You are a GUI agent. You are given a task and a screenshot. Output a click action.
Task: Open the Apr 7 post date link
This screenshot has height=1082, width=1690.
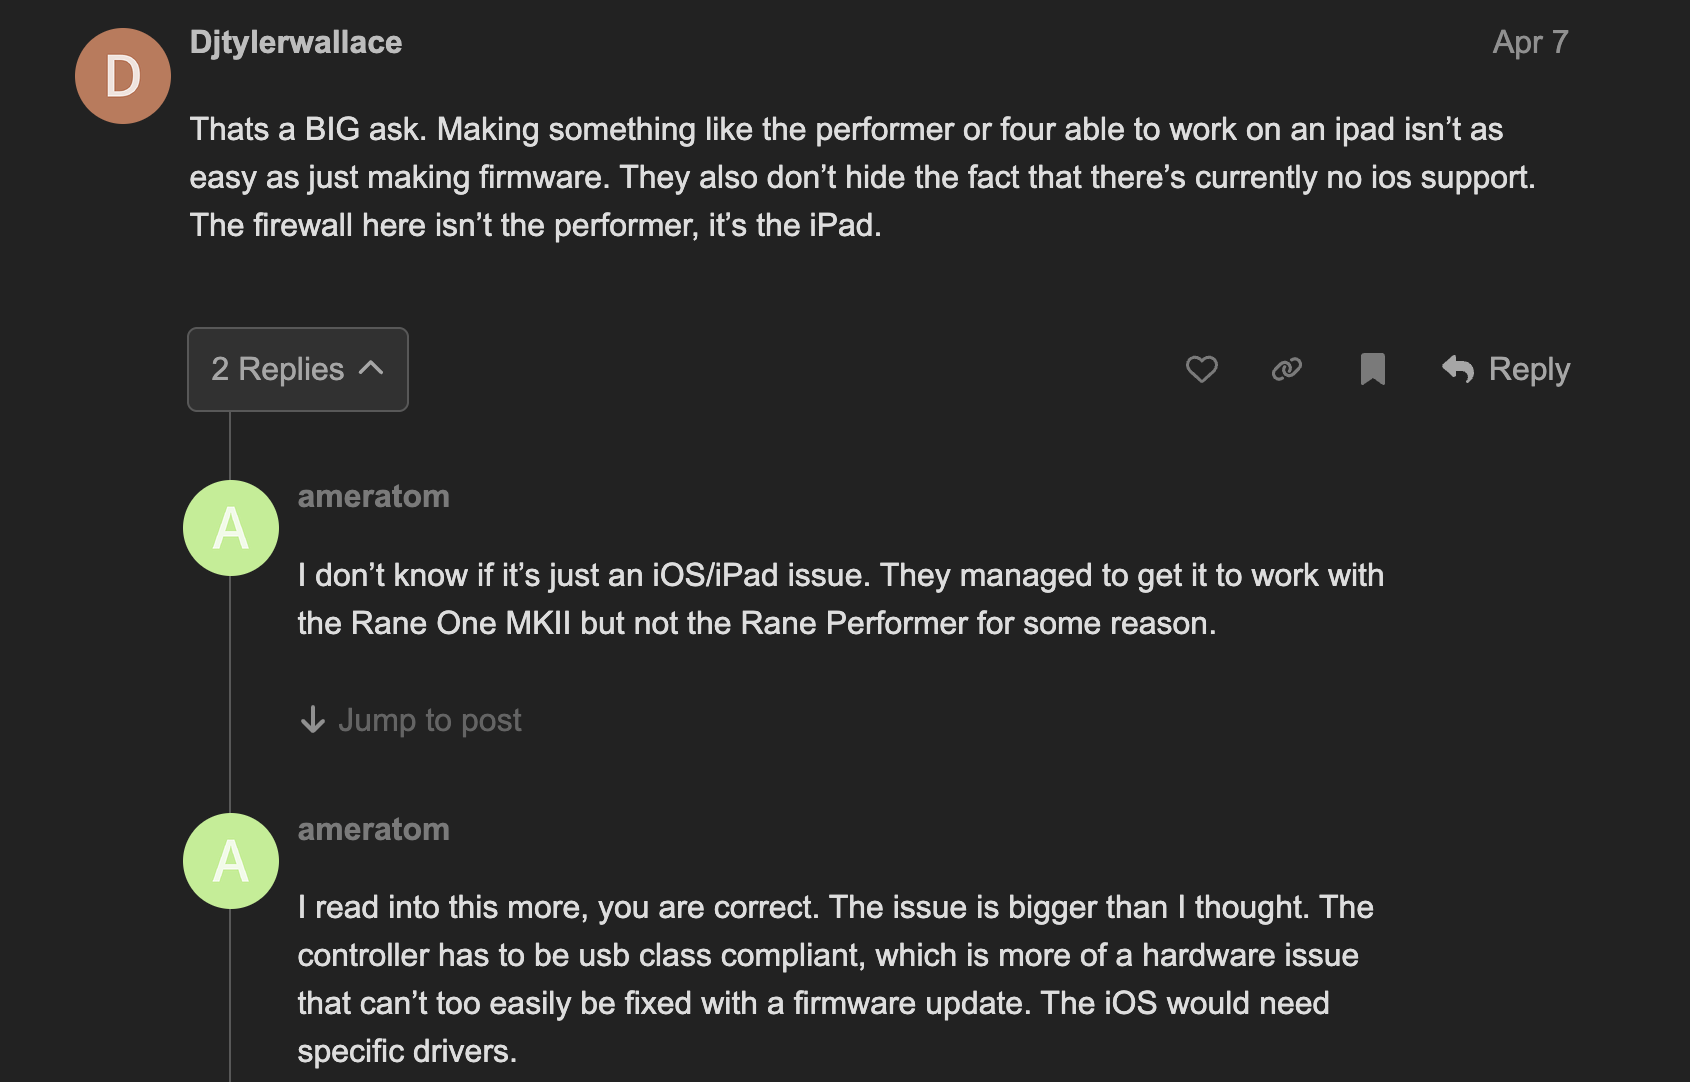click(x=1529, y=42)
